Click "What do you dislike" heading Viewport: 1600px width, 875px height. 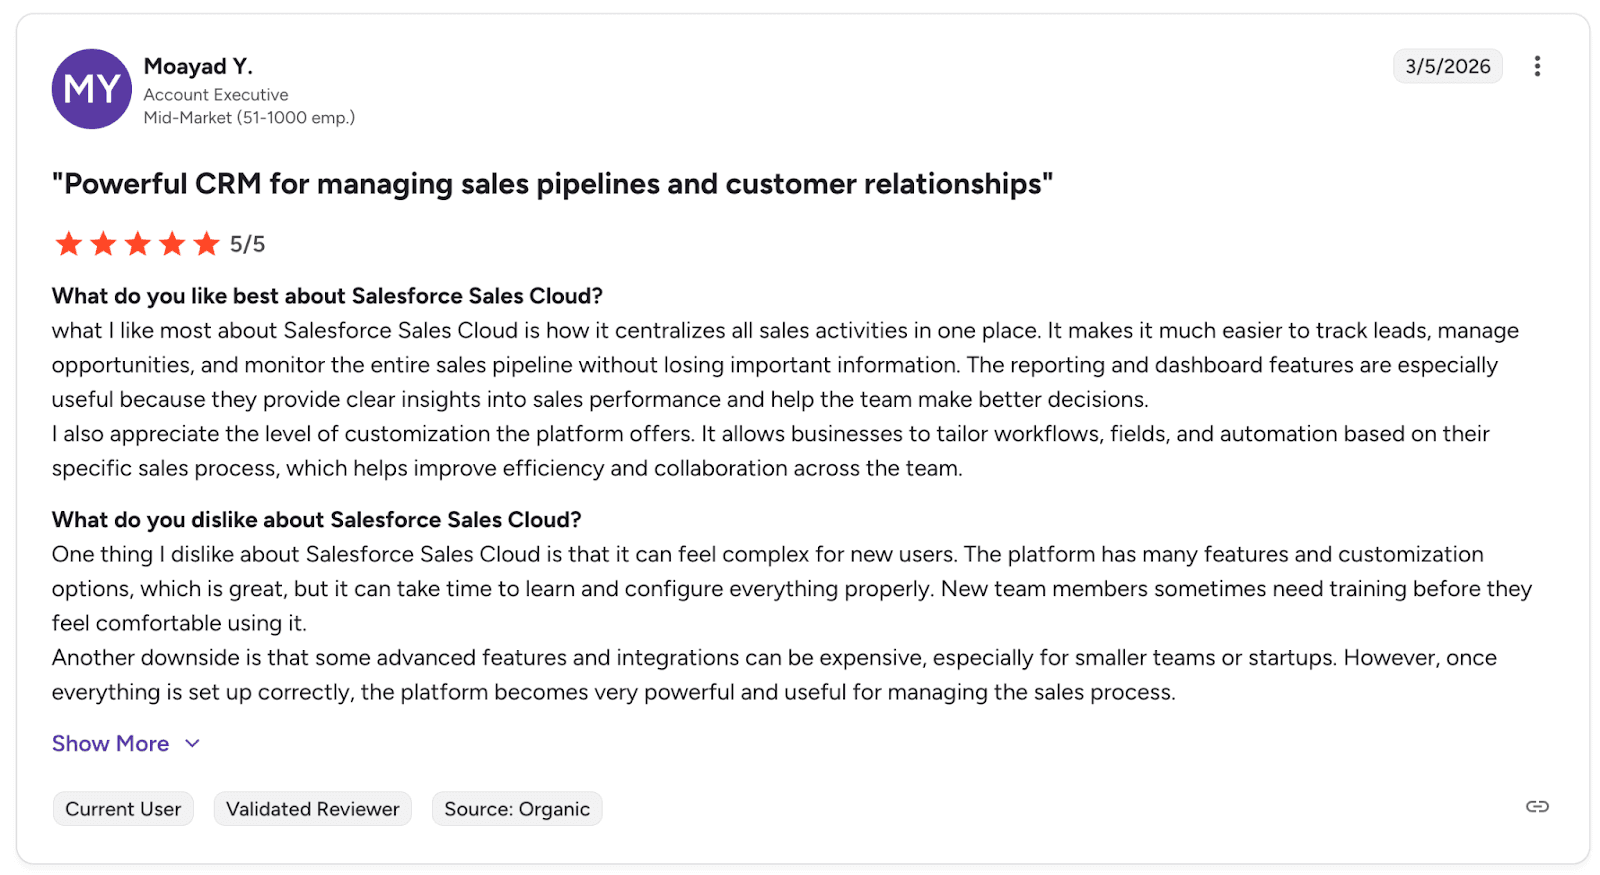coord(316,520)
